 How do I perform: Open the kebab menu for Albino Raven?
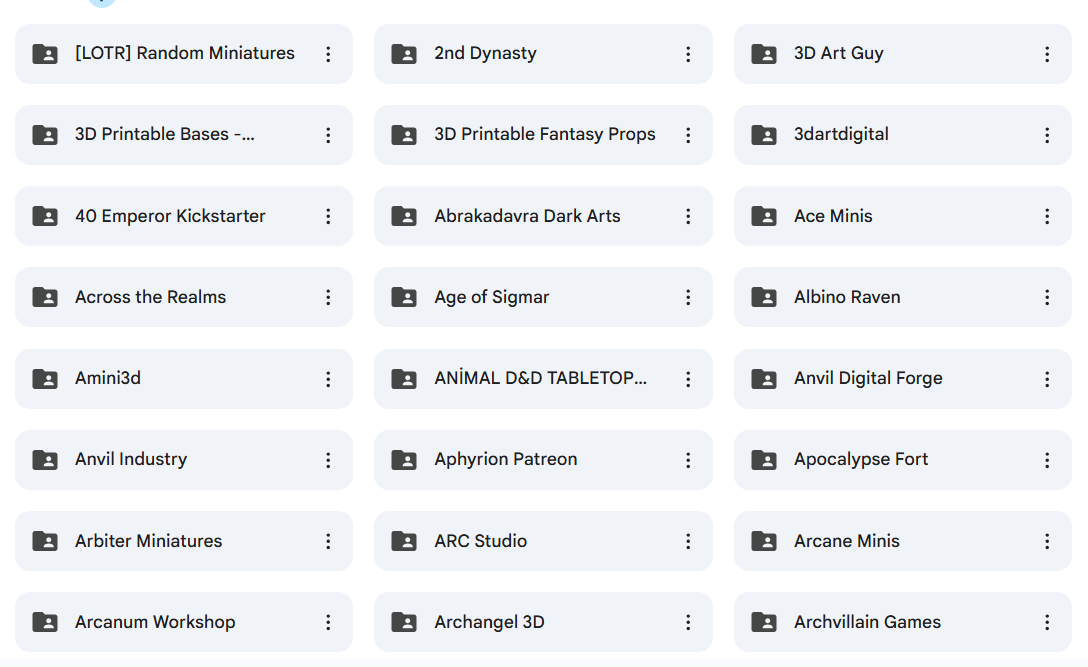tap(1047, 298)
